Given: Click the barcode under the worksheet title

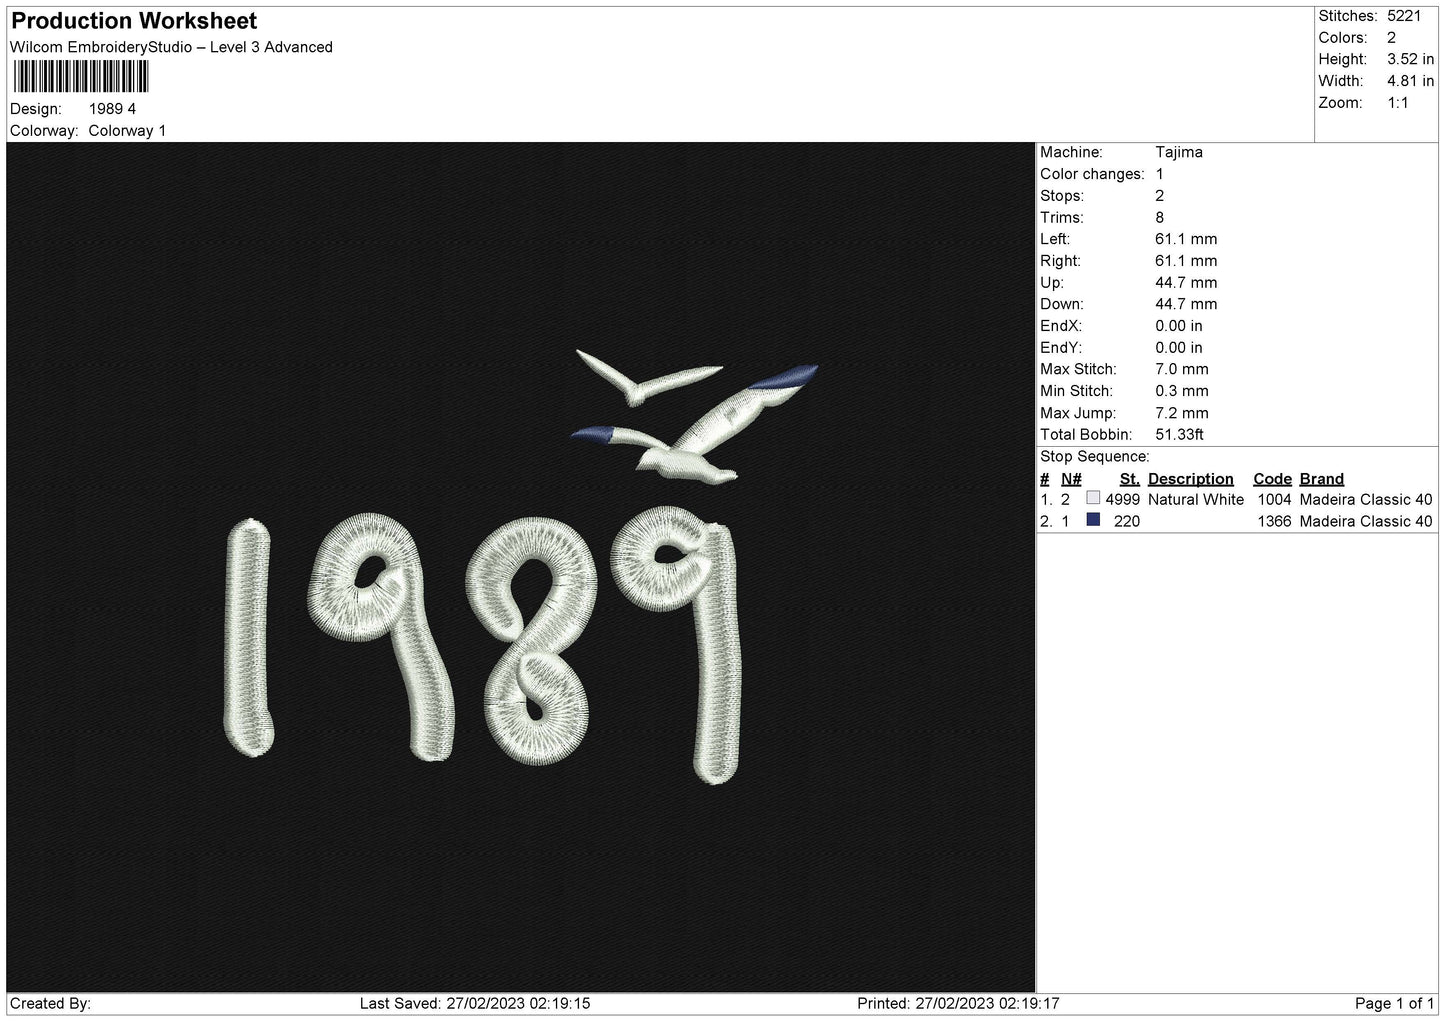Looking at the screenshot, I should click(81, 77).
